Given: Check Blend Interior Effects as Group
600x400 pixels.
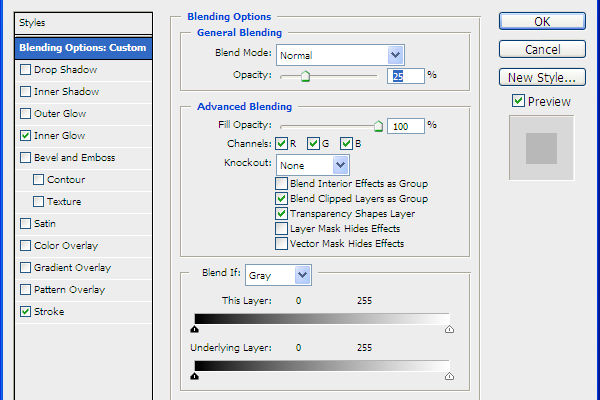Looking at the screenshot, I should coord(281,184).
